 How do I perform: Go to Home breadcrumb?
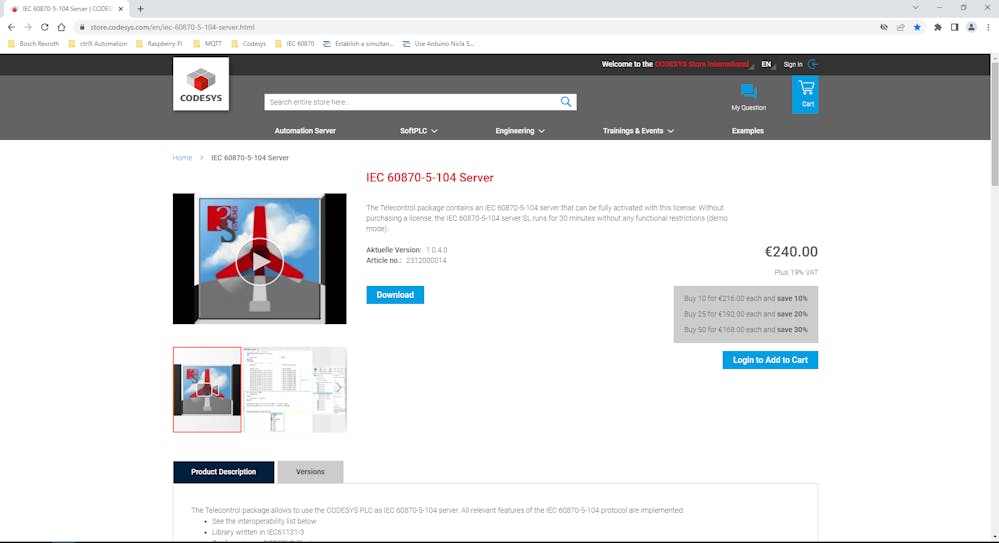pyautogui.click(x=182, y=157)
